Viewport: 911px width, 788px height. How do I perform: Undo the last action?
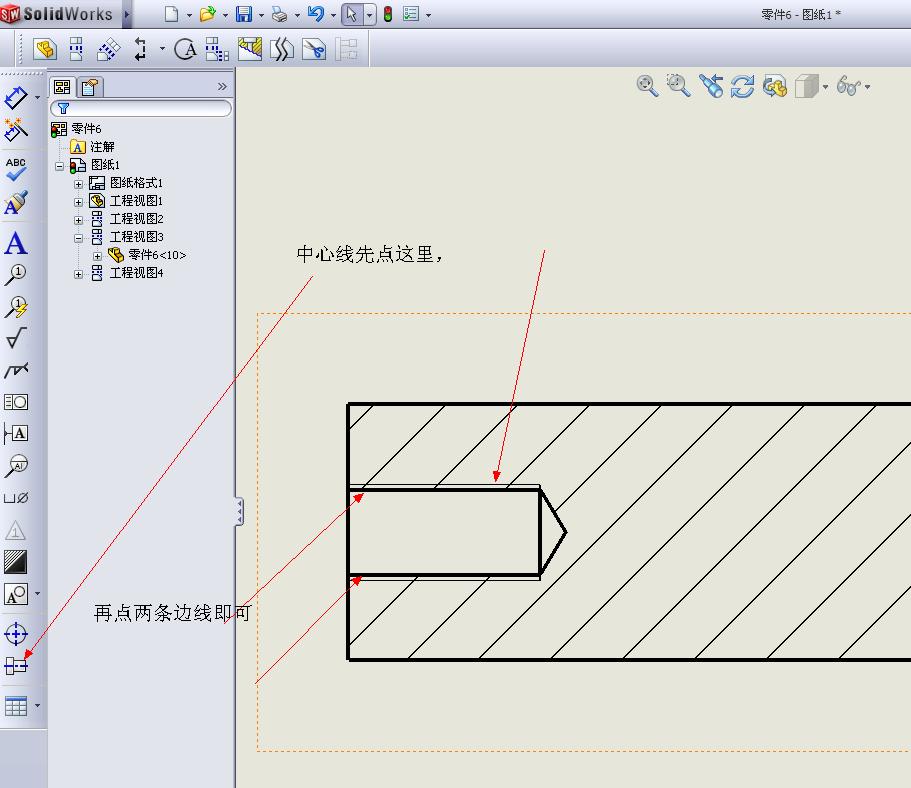pyautogui.click(x=316, y=14)
